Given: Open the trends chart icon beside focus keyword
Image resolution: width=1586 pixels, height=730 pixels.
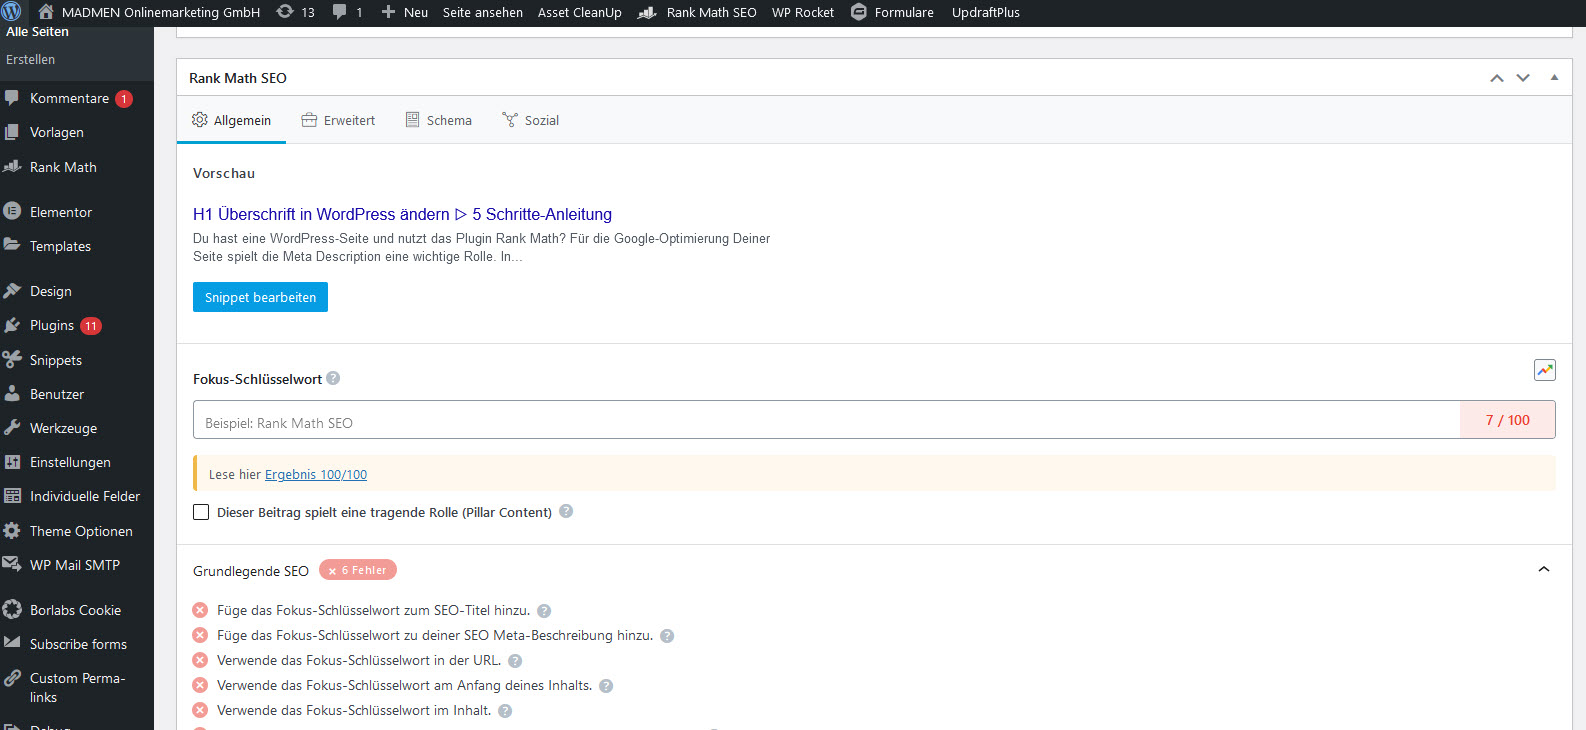Looking at the screenshot, I should point(1545,370).
